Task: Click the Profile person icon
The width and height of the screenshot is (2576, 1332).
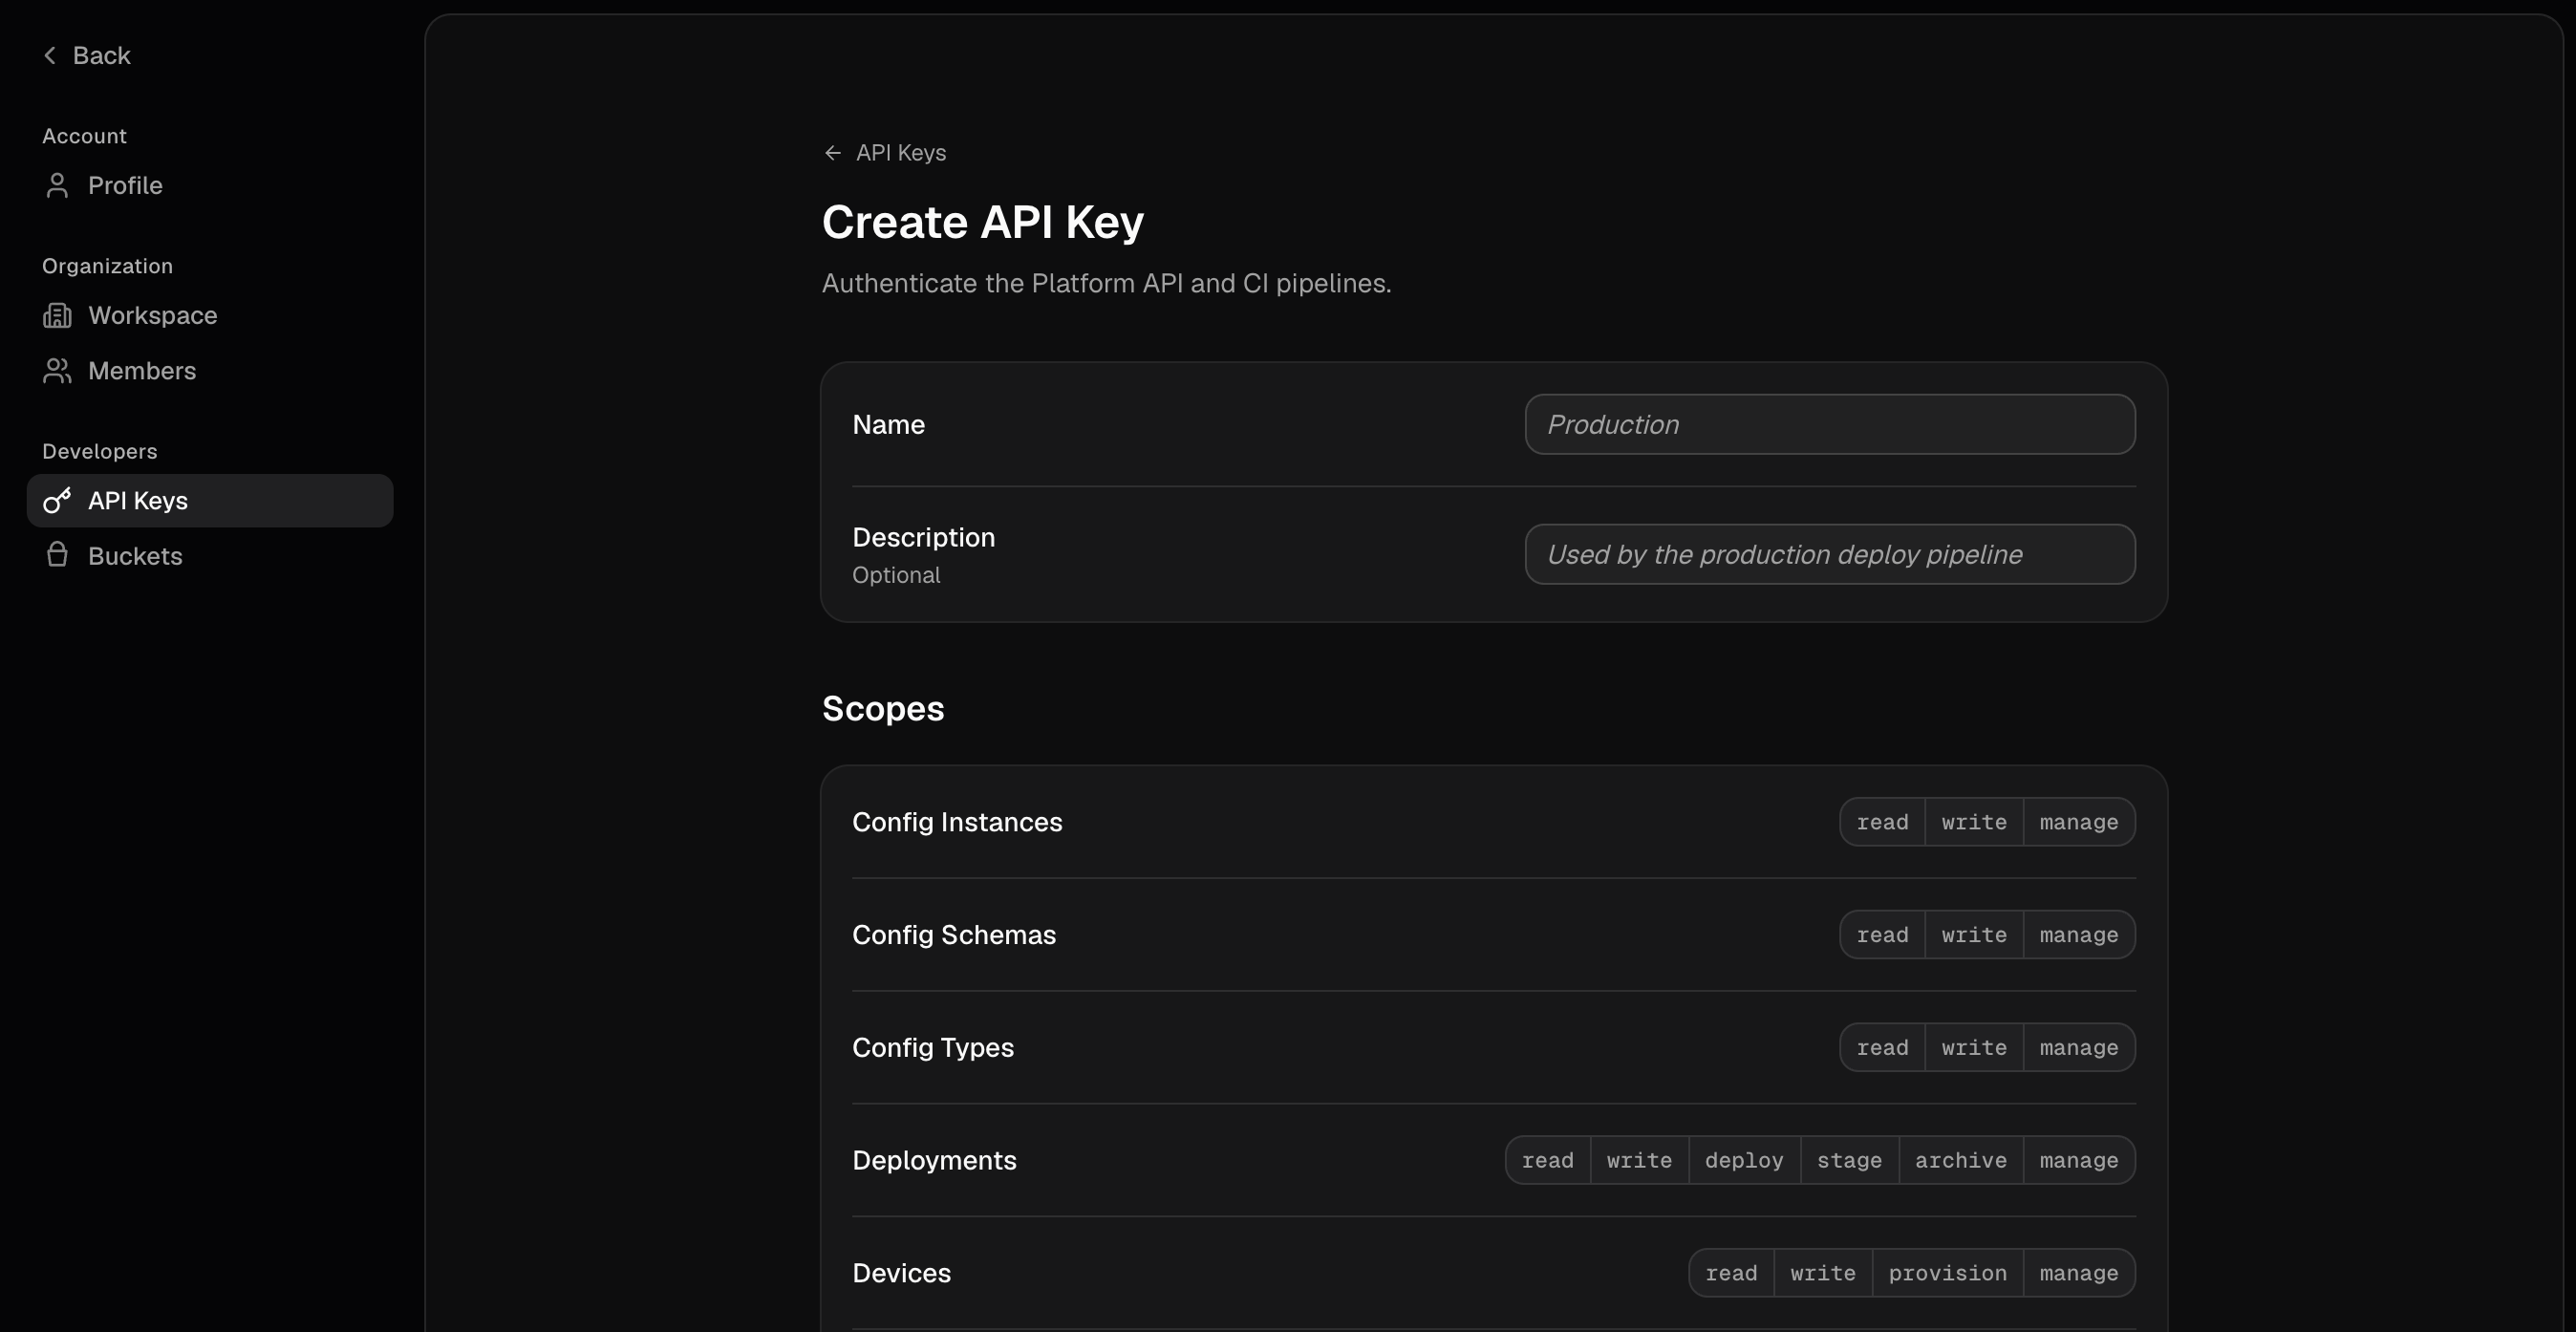Action: [x=57, y=185]
